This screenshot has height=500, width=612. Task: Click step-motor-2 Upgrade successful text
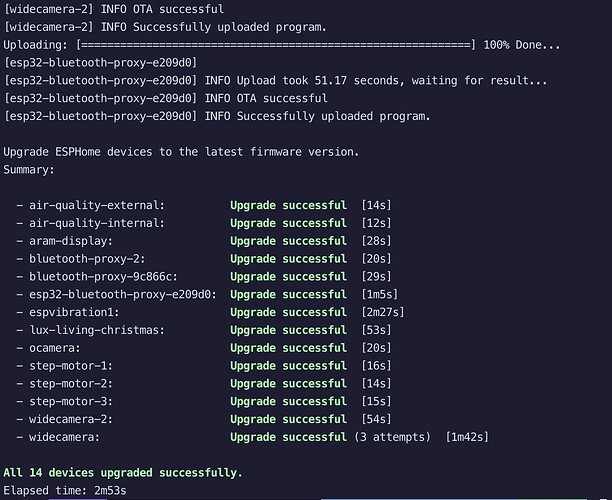(288, 384)
